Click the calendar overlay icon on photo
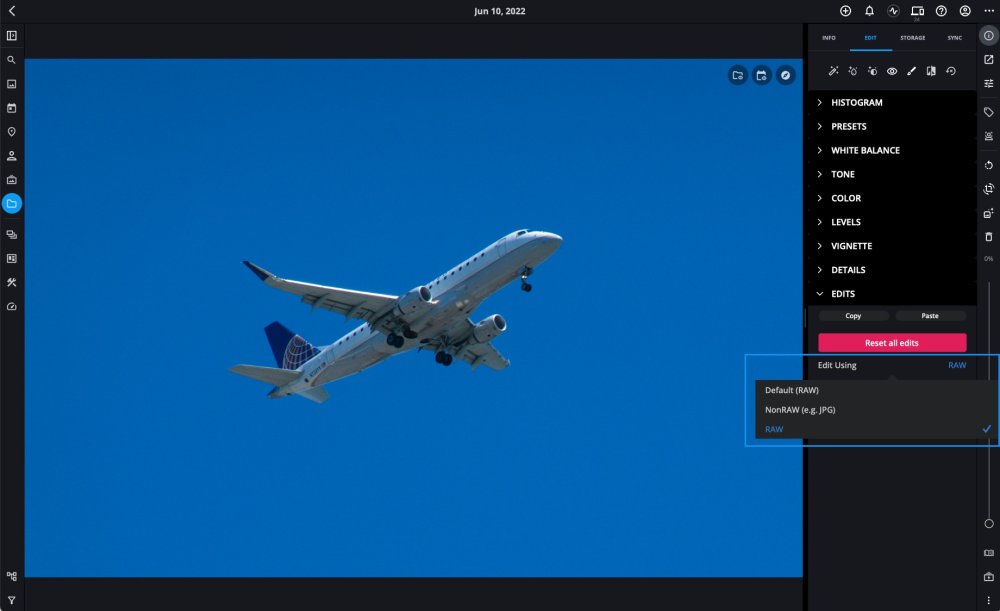Image resolution: width=1000 pixels, height=611 pixels. coord(761,75)
